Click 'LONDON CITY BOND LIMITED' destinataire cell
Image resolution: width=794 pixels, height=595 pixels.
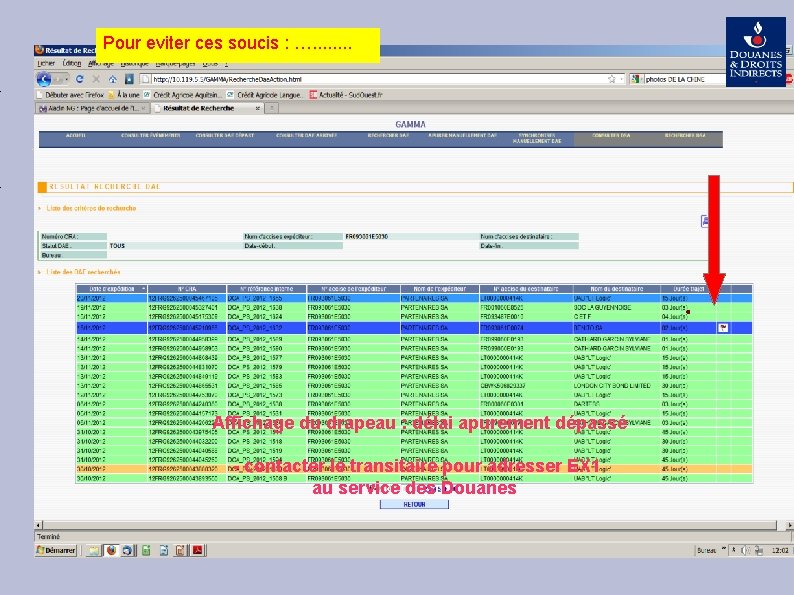tap(612, 385)
